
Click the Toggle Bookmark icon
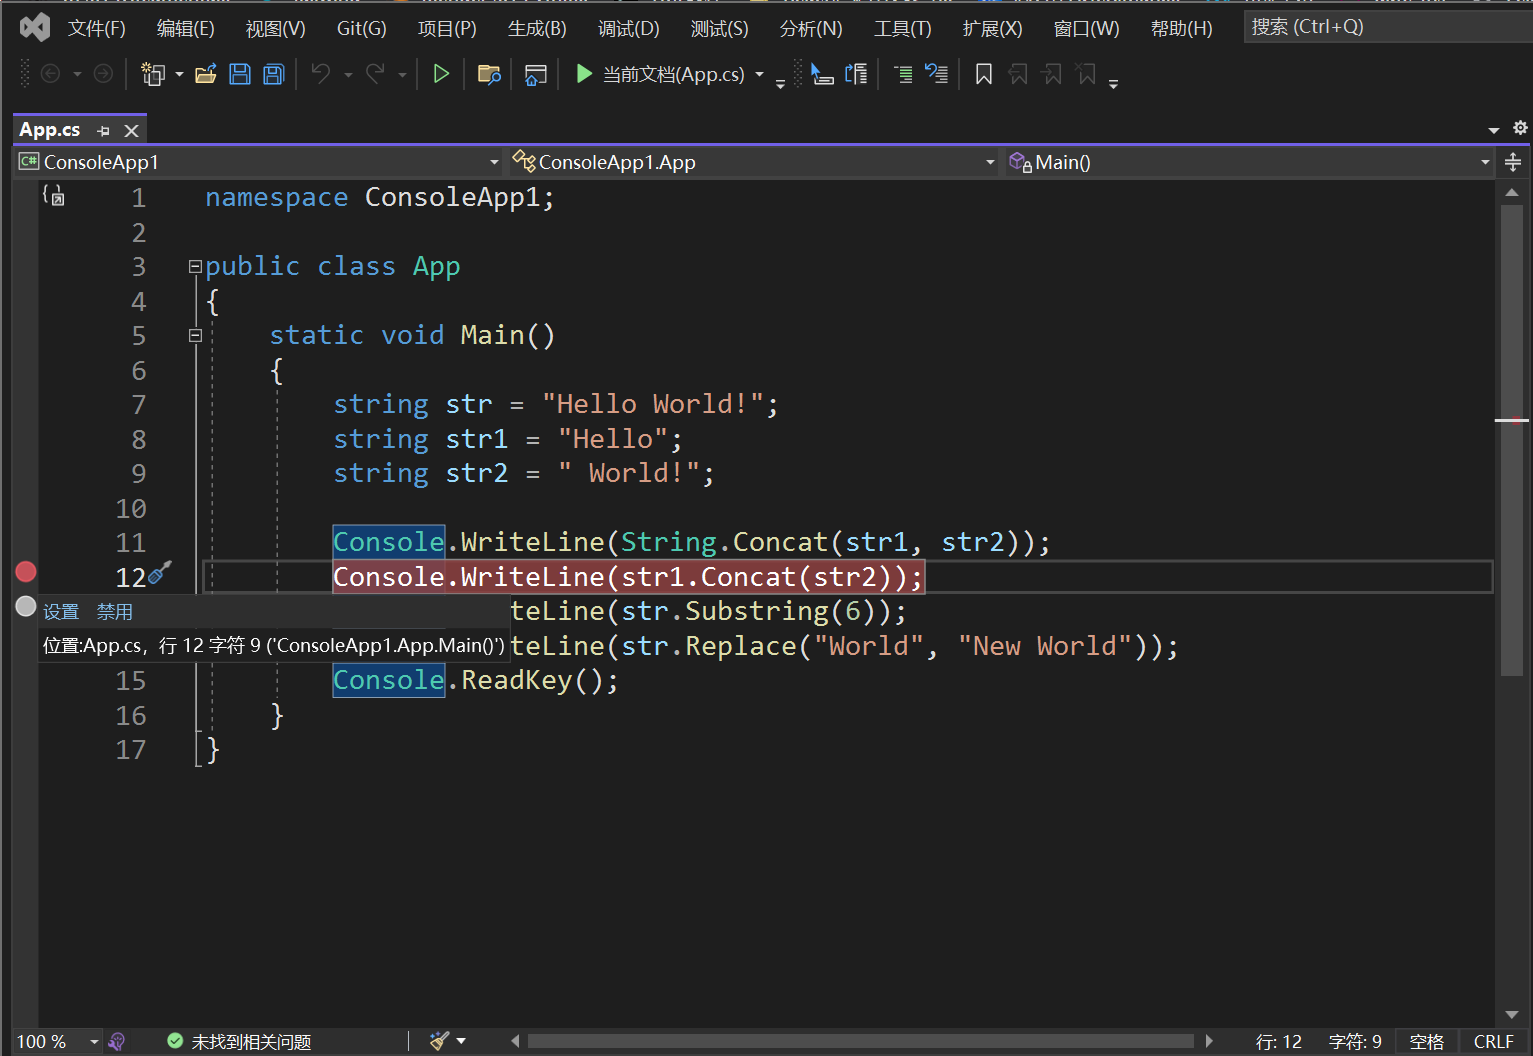pos(984,74)
